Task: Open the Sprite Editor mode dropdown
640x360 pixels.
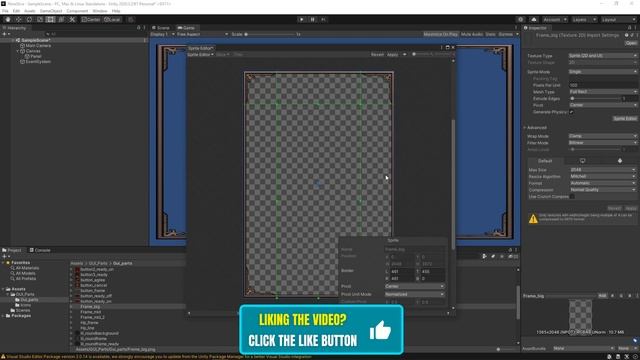Action: 200,54
